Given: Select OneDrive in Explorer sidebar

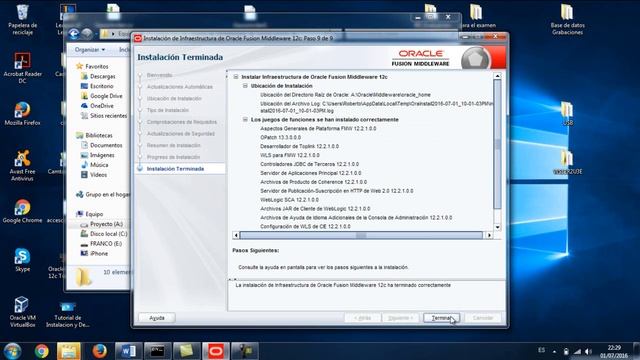Looking at the screenshot, I should [x=102, y=106].
